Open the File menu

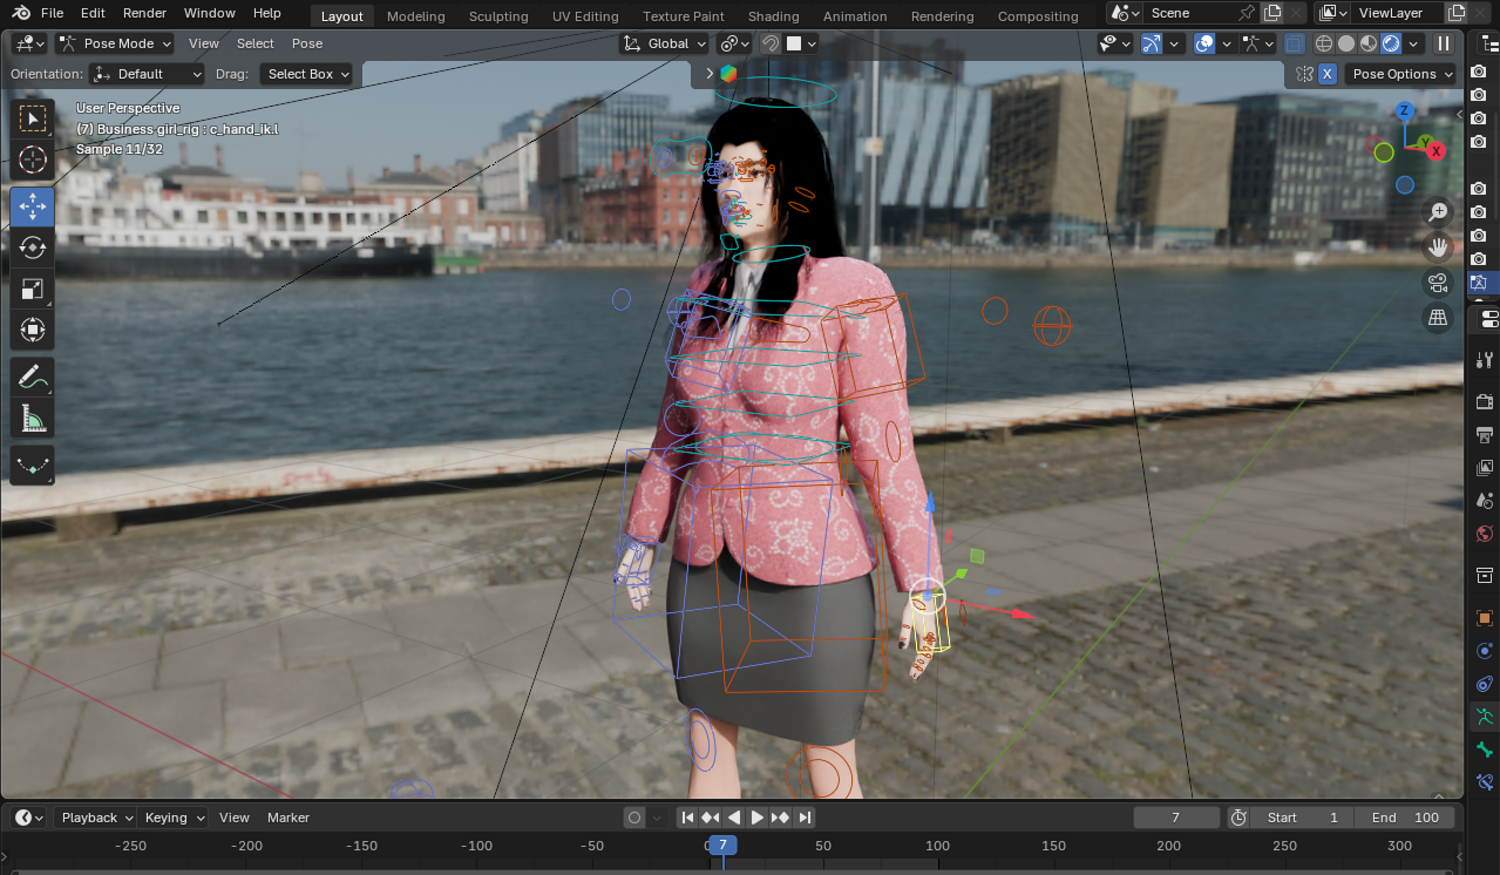coord(52,13)
